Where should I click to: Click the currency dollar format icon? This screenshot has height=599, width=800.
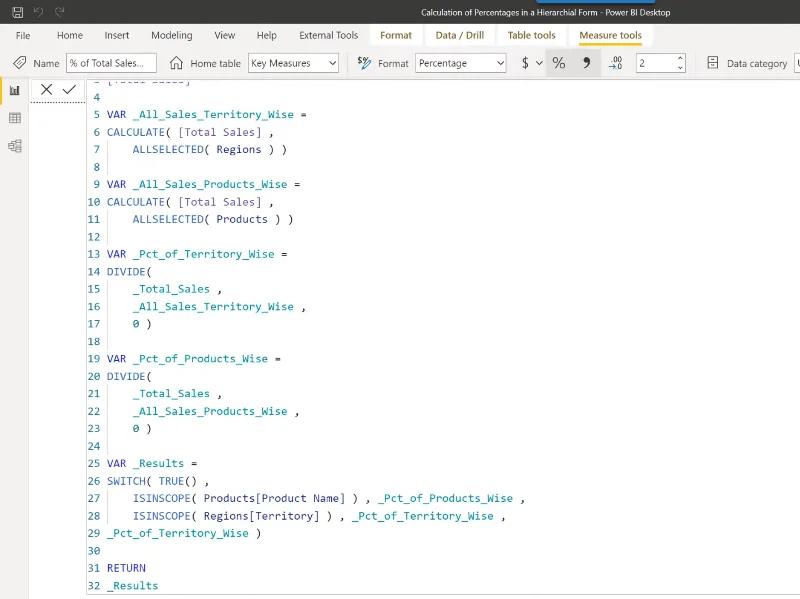point(525,63)
